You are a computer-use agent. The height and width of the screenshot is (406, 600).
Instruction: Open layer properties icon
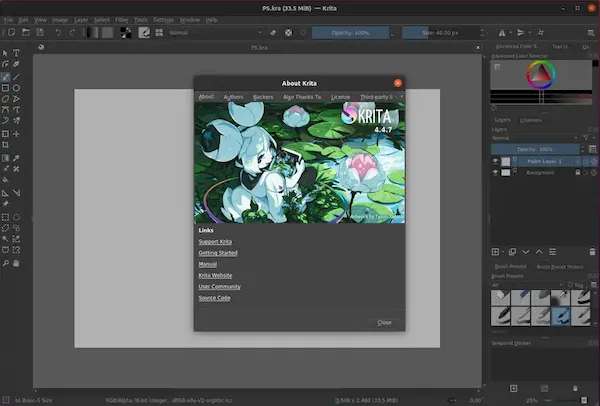[x=553, y=252]
